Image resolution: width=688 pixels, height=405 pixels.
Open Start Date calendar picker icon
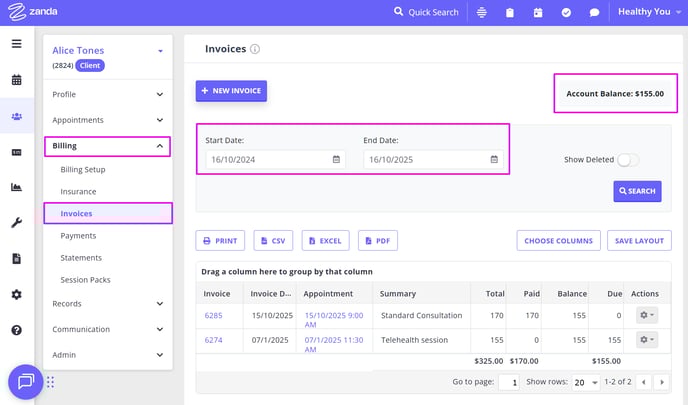(x=336, y=159)
